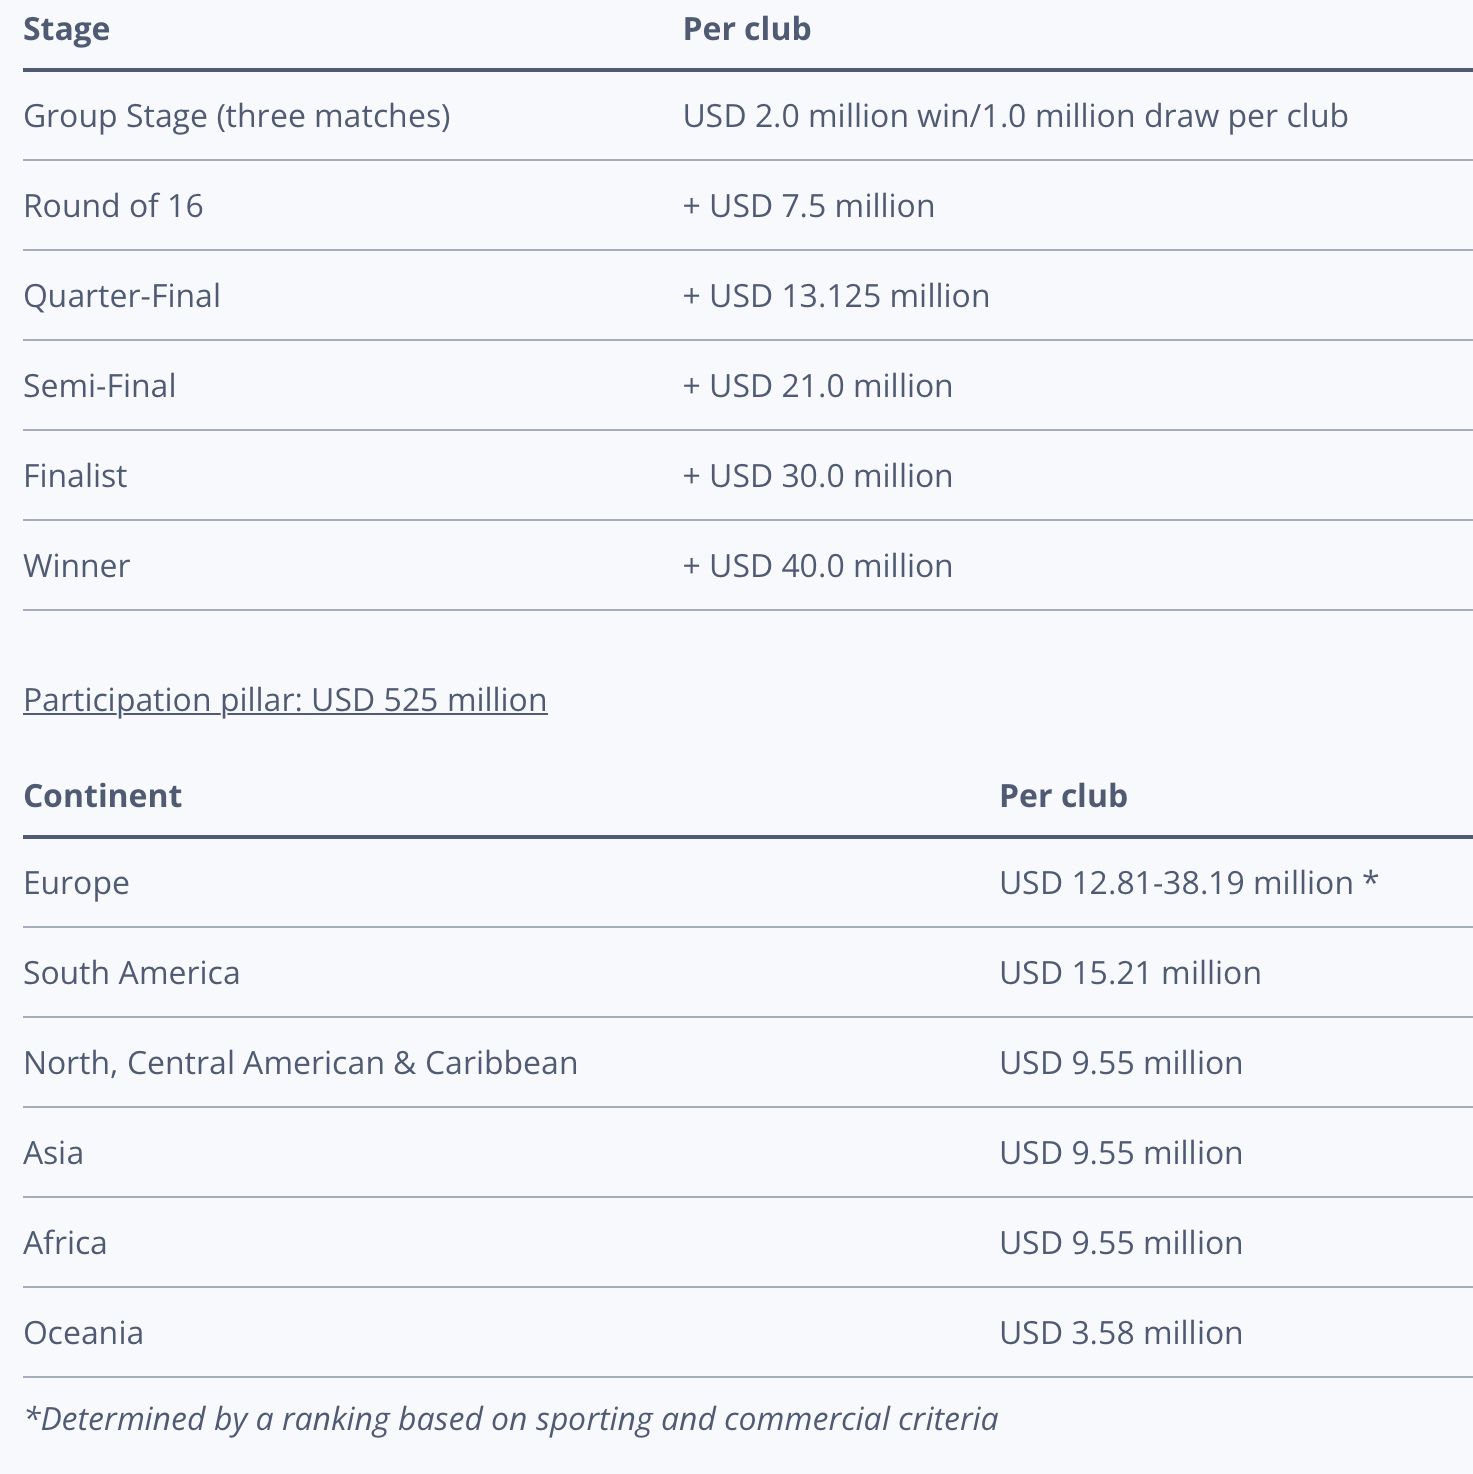Click North, Central American & Caribbean cell
1473x1474 pixels.
[301, 1063]
